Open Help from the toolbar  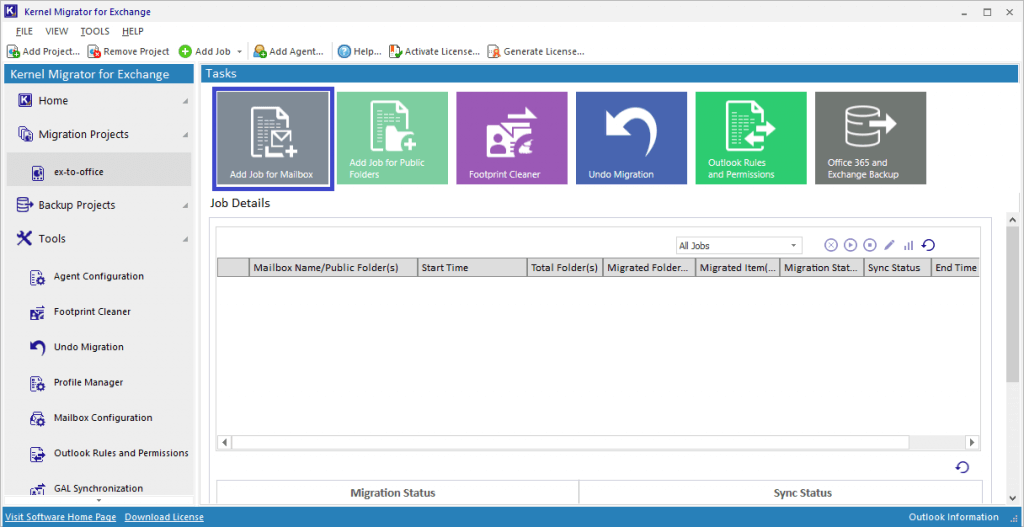pyautogui.click(x=359, y=51)
